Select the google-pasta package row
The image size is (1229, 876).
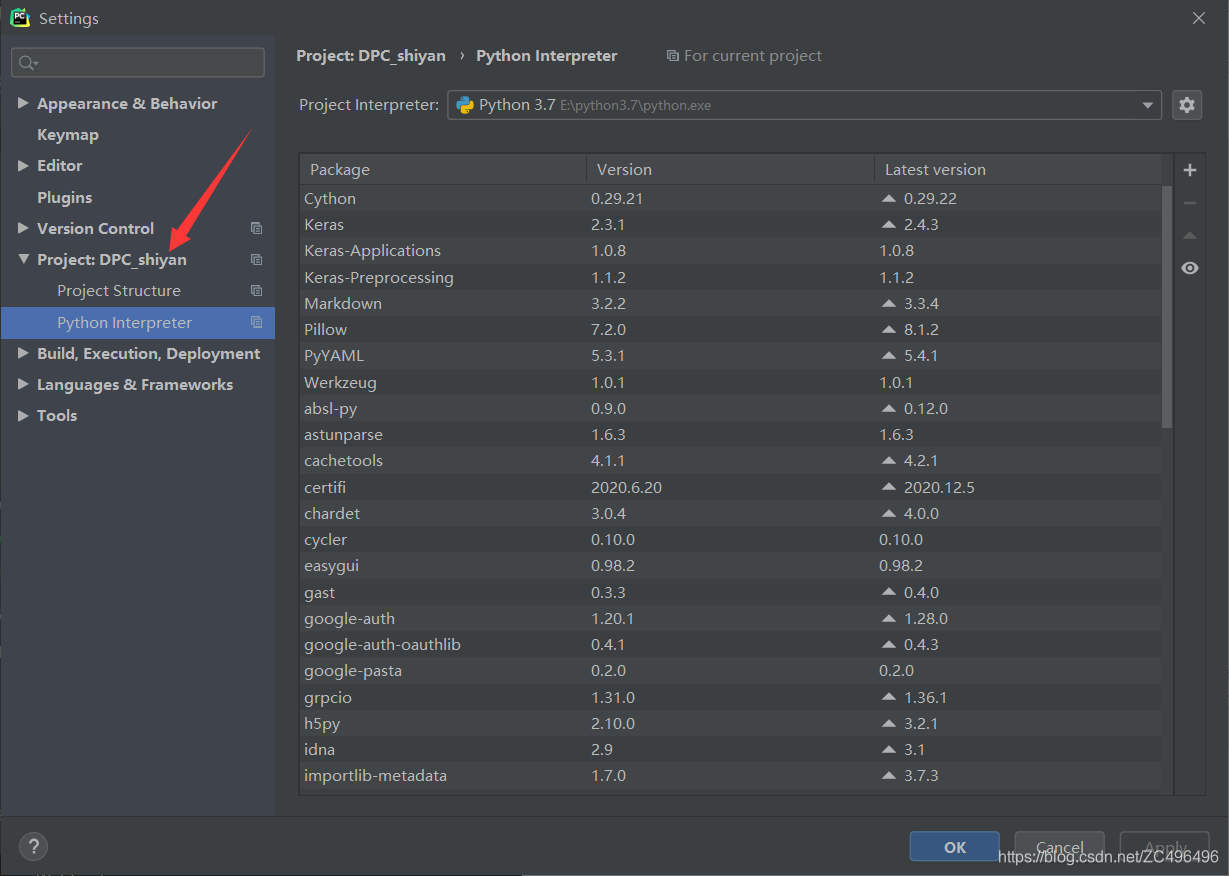731,670
